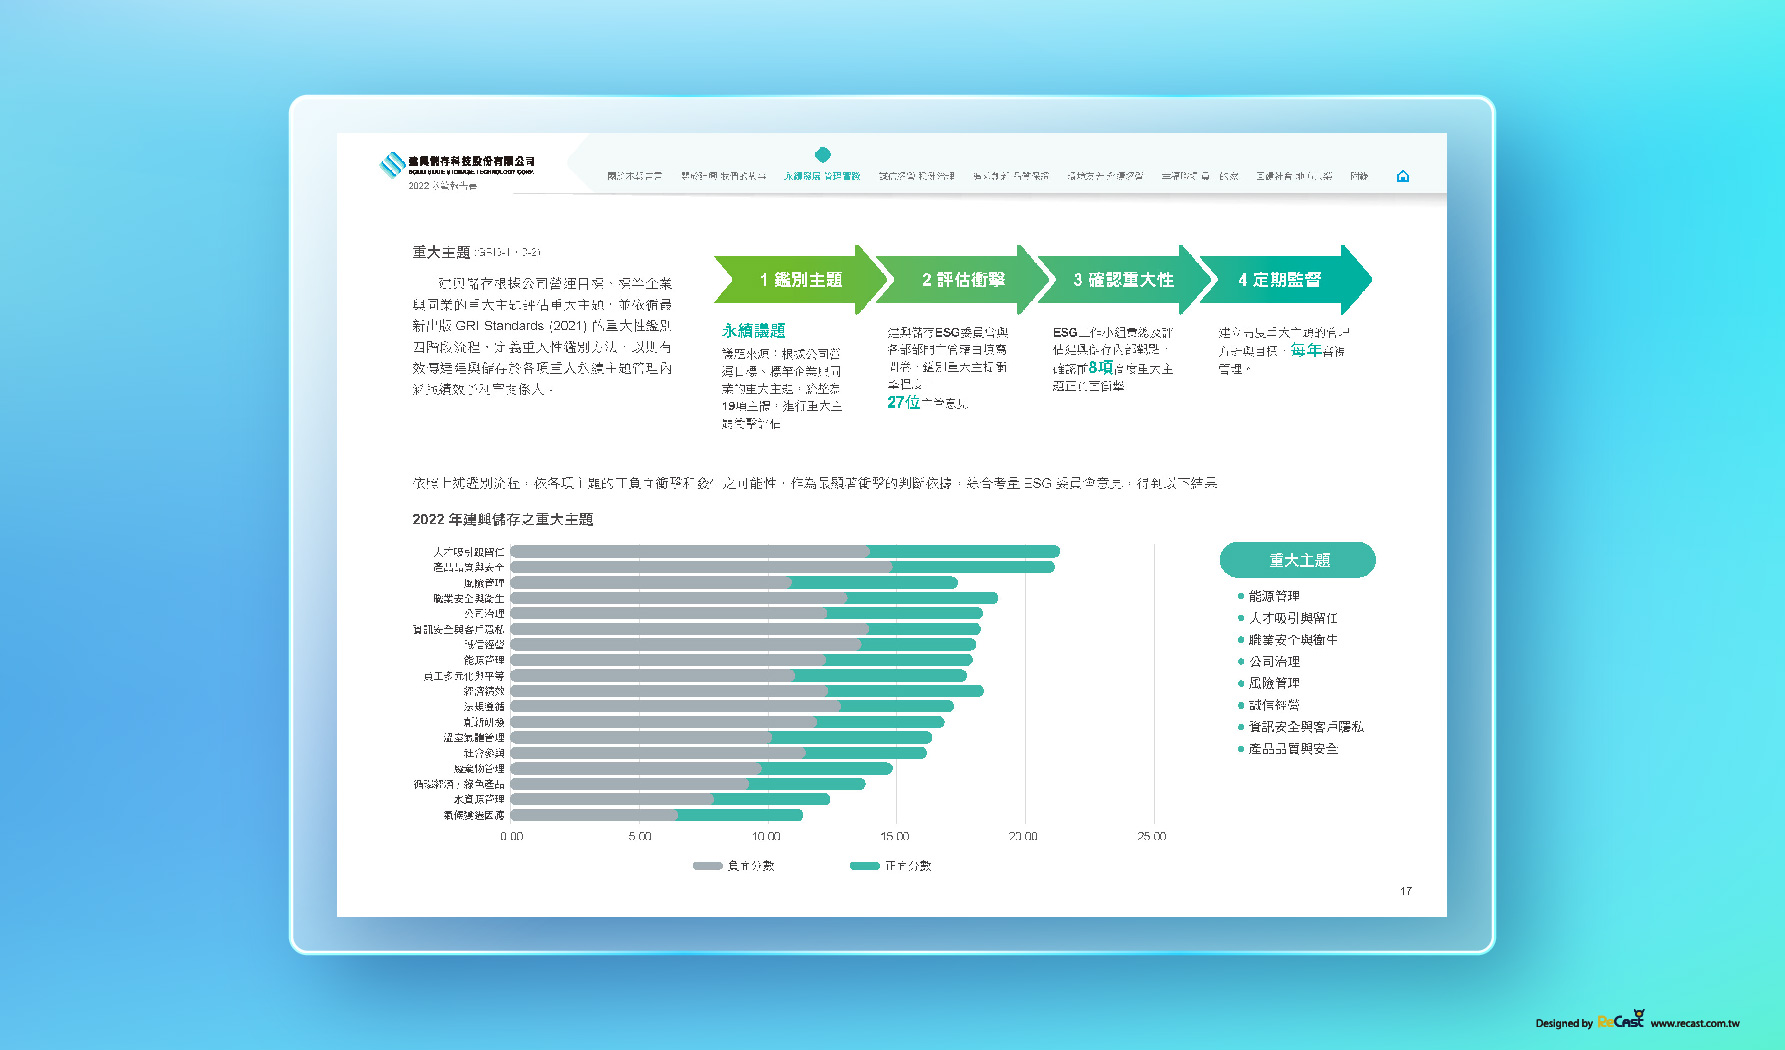Click the 'Designed by' credit text

coord(1564,1023)
